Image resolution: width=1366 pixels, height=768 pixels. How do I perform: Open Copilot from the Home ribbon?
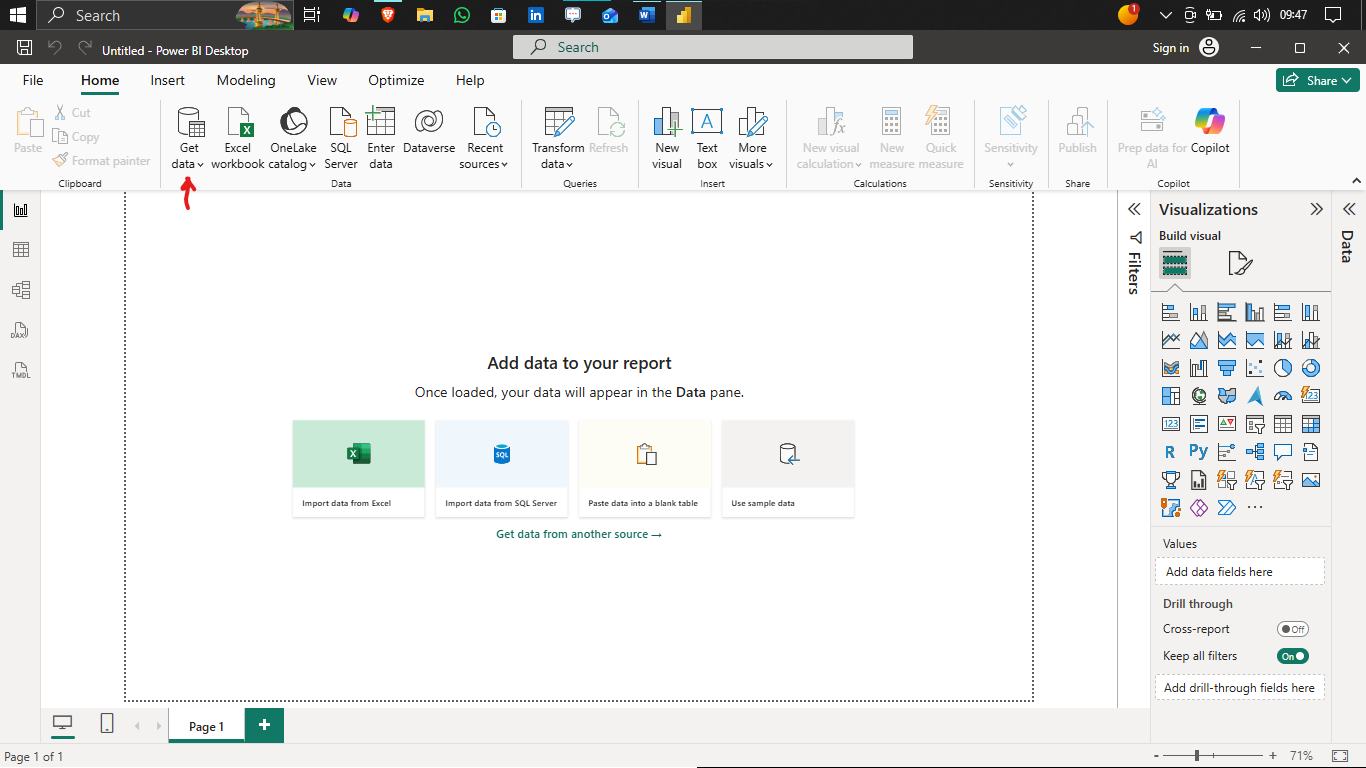[x=1210, y=131]
